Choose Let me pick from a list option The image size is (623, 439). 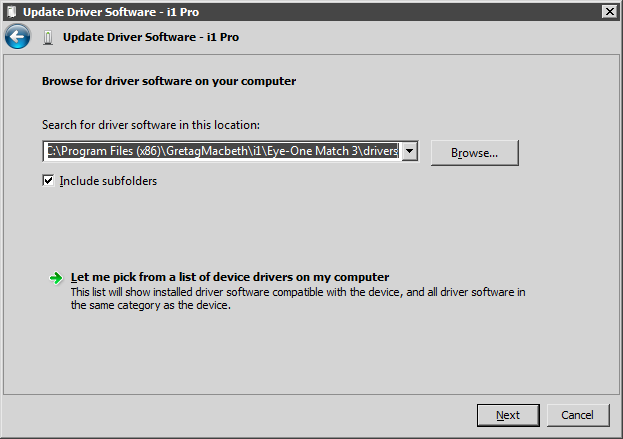230,277
